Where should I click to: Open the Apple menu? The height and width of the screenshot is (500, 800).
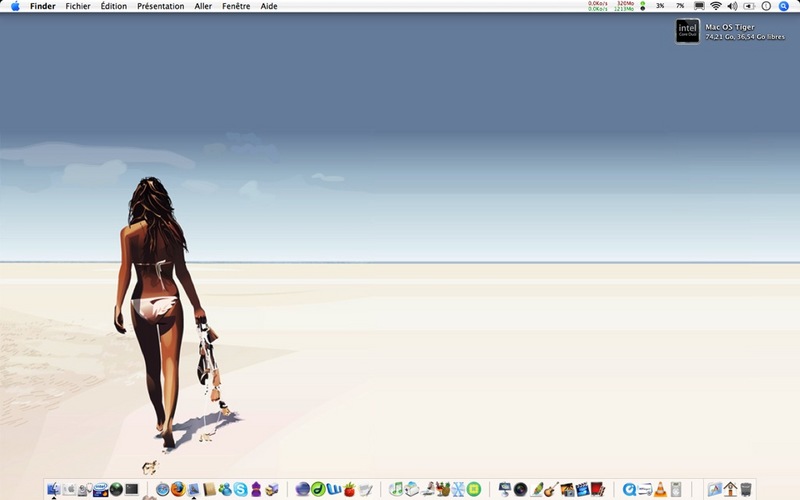(15, 6)
